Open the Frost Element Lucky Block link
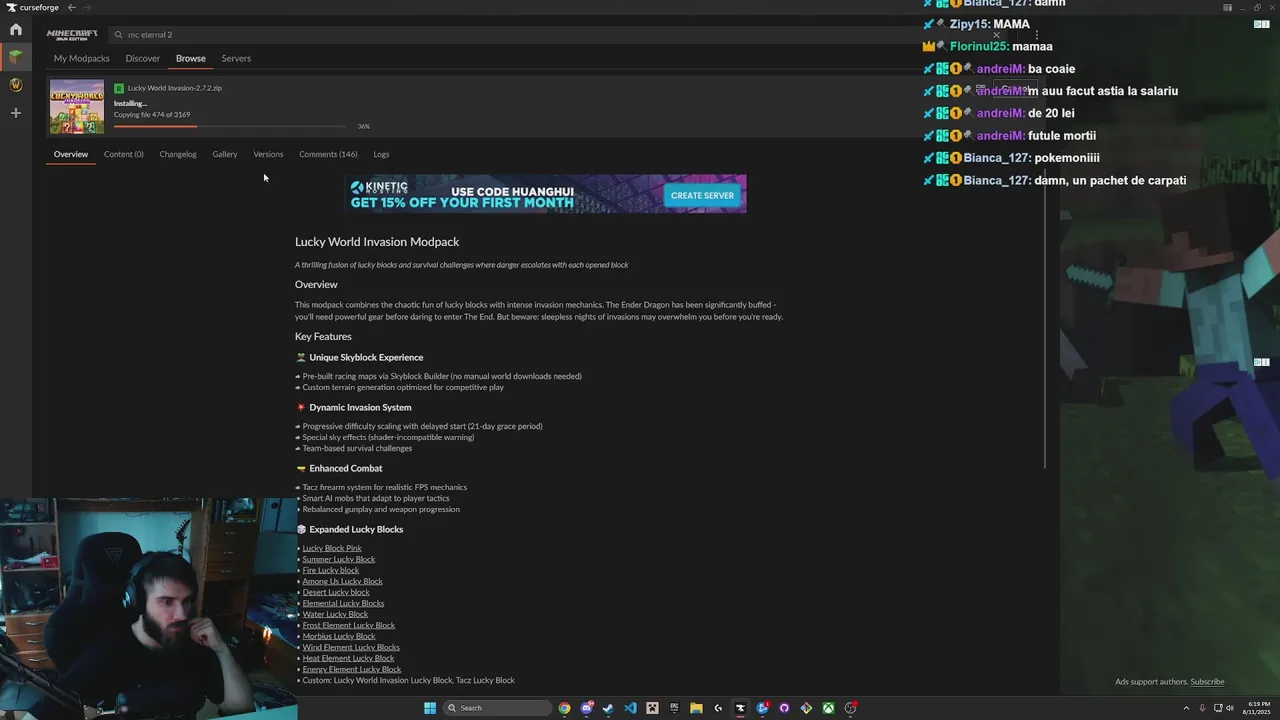1280x720 pixels. coord(349,625)
